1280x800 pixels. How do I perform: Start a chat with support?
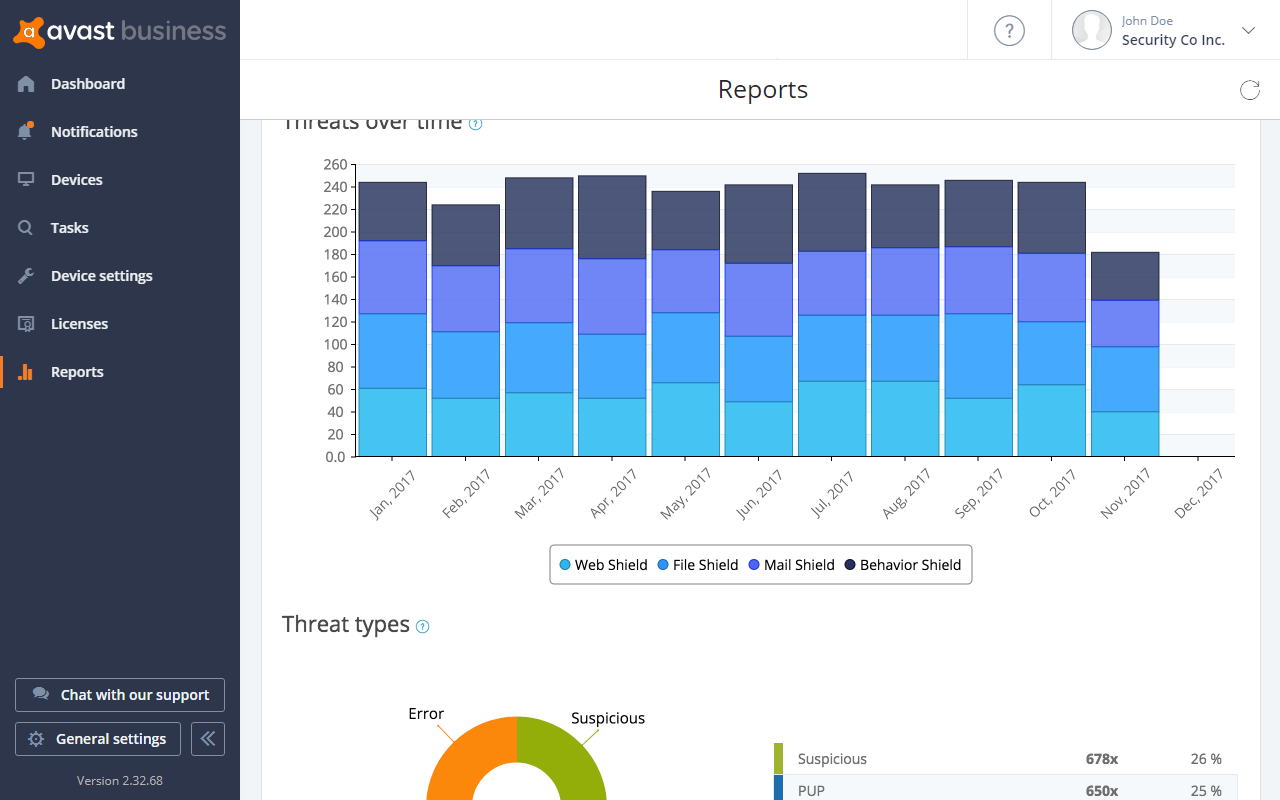(120, 694)
